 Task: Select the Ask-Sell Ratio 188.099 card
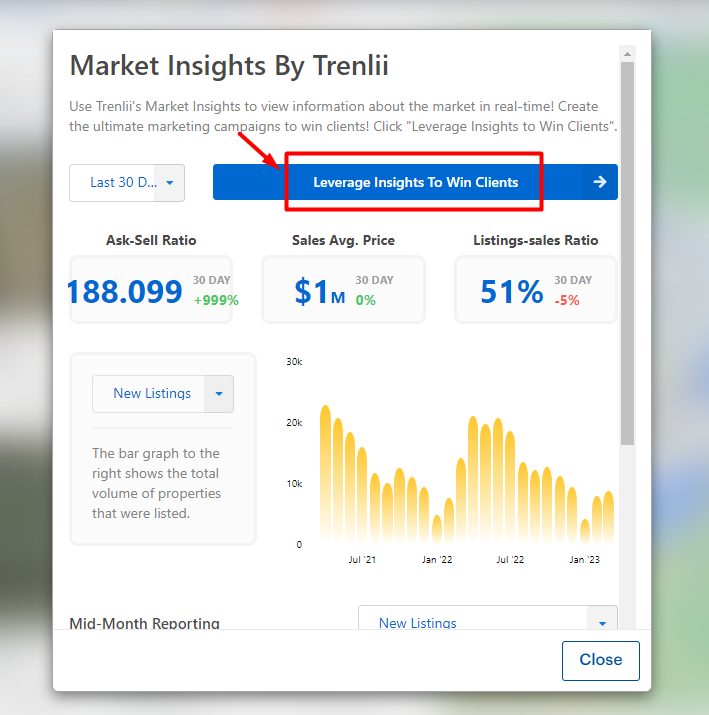tap(151, 290)
